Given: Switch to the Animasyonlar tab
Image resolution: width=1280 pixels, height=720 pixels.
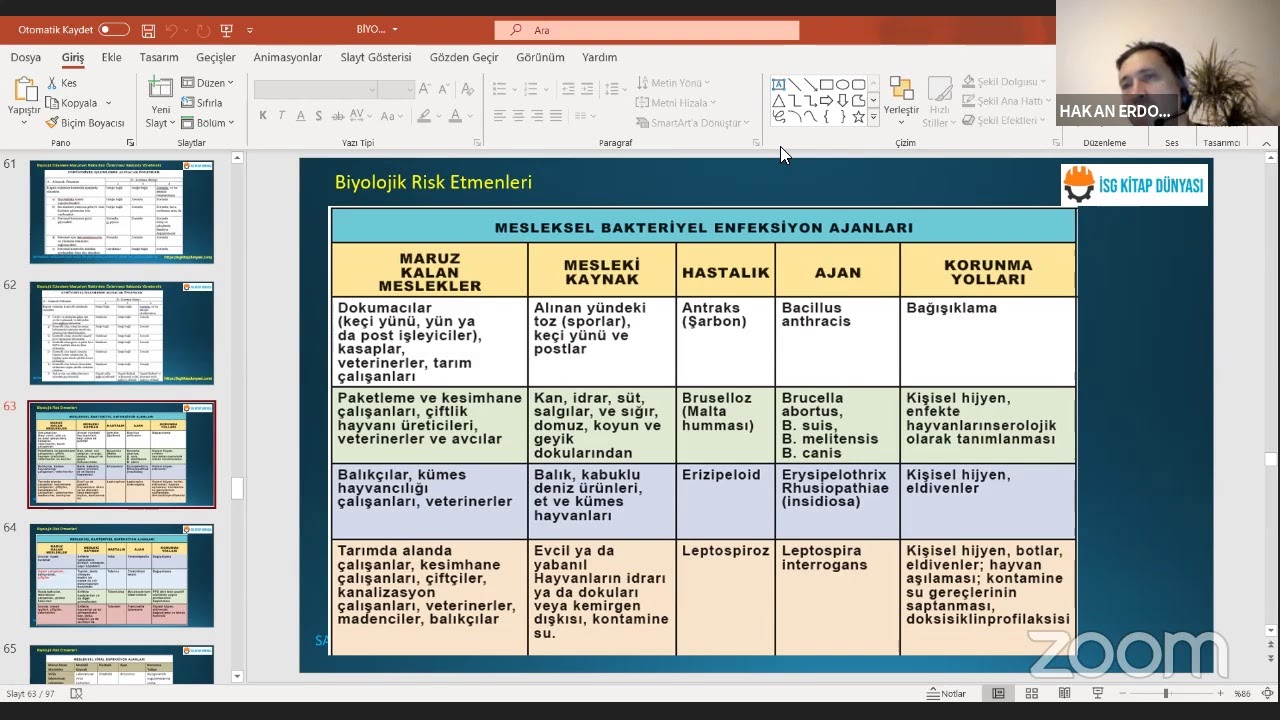Looking at the screenshot, I should pyautogui.click(x=288, y=58).
